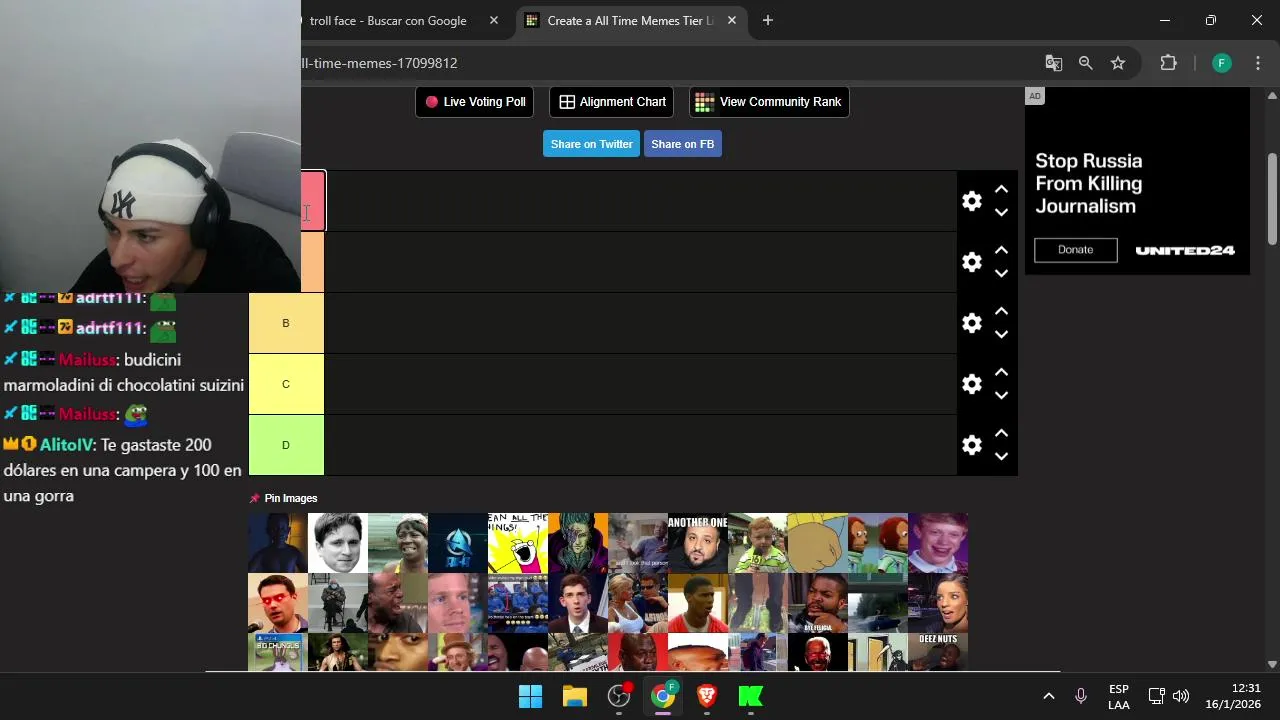
Task: Open the volume control in system tray
Action: (x=1181, y=696)
